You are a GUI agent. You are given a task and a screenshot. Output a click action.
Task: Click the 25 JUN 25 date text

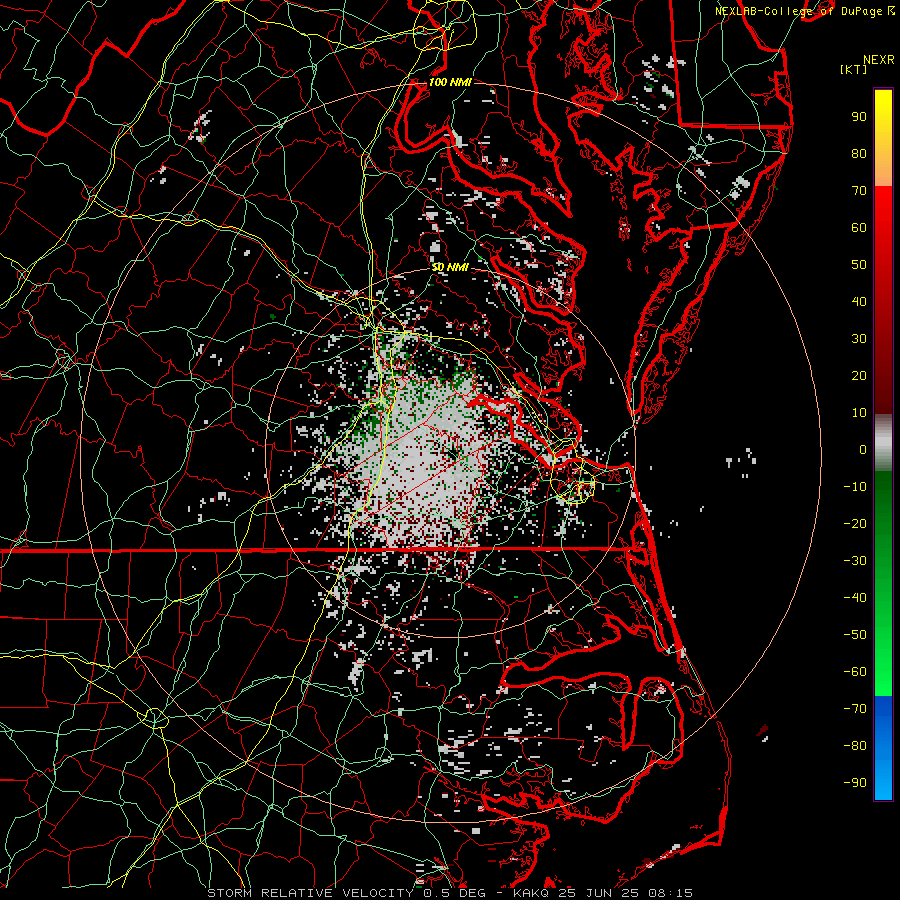(x=599, y=893)
